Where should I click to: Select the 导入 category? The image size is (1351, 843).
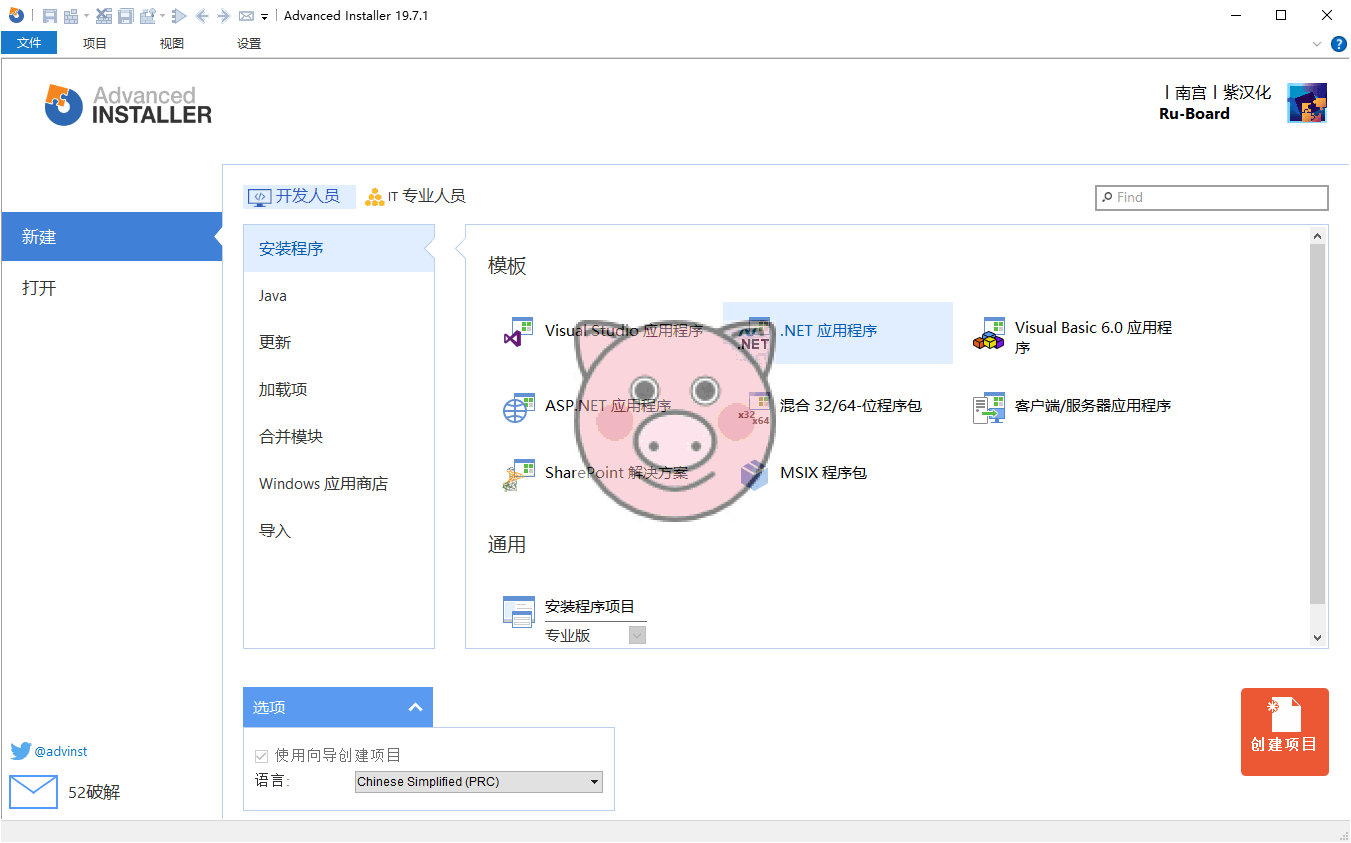click(339, 530)
